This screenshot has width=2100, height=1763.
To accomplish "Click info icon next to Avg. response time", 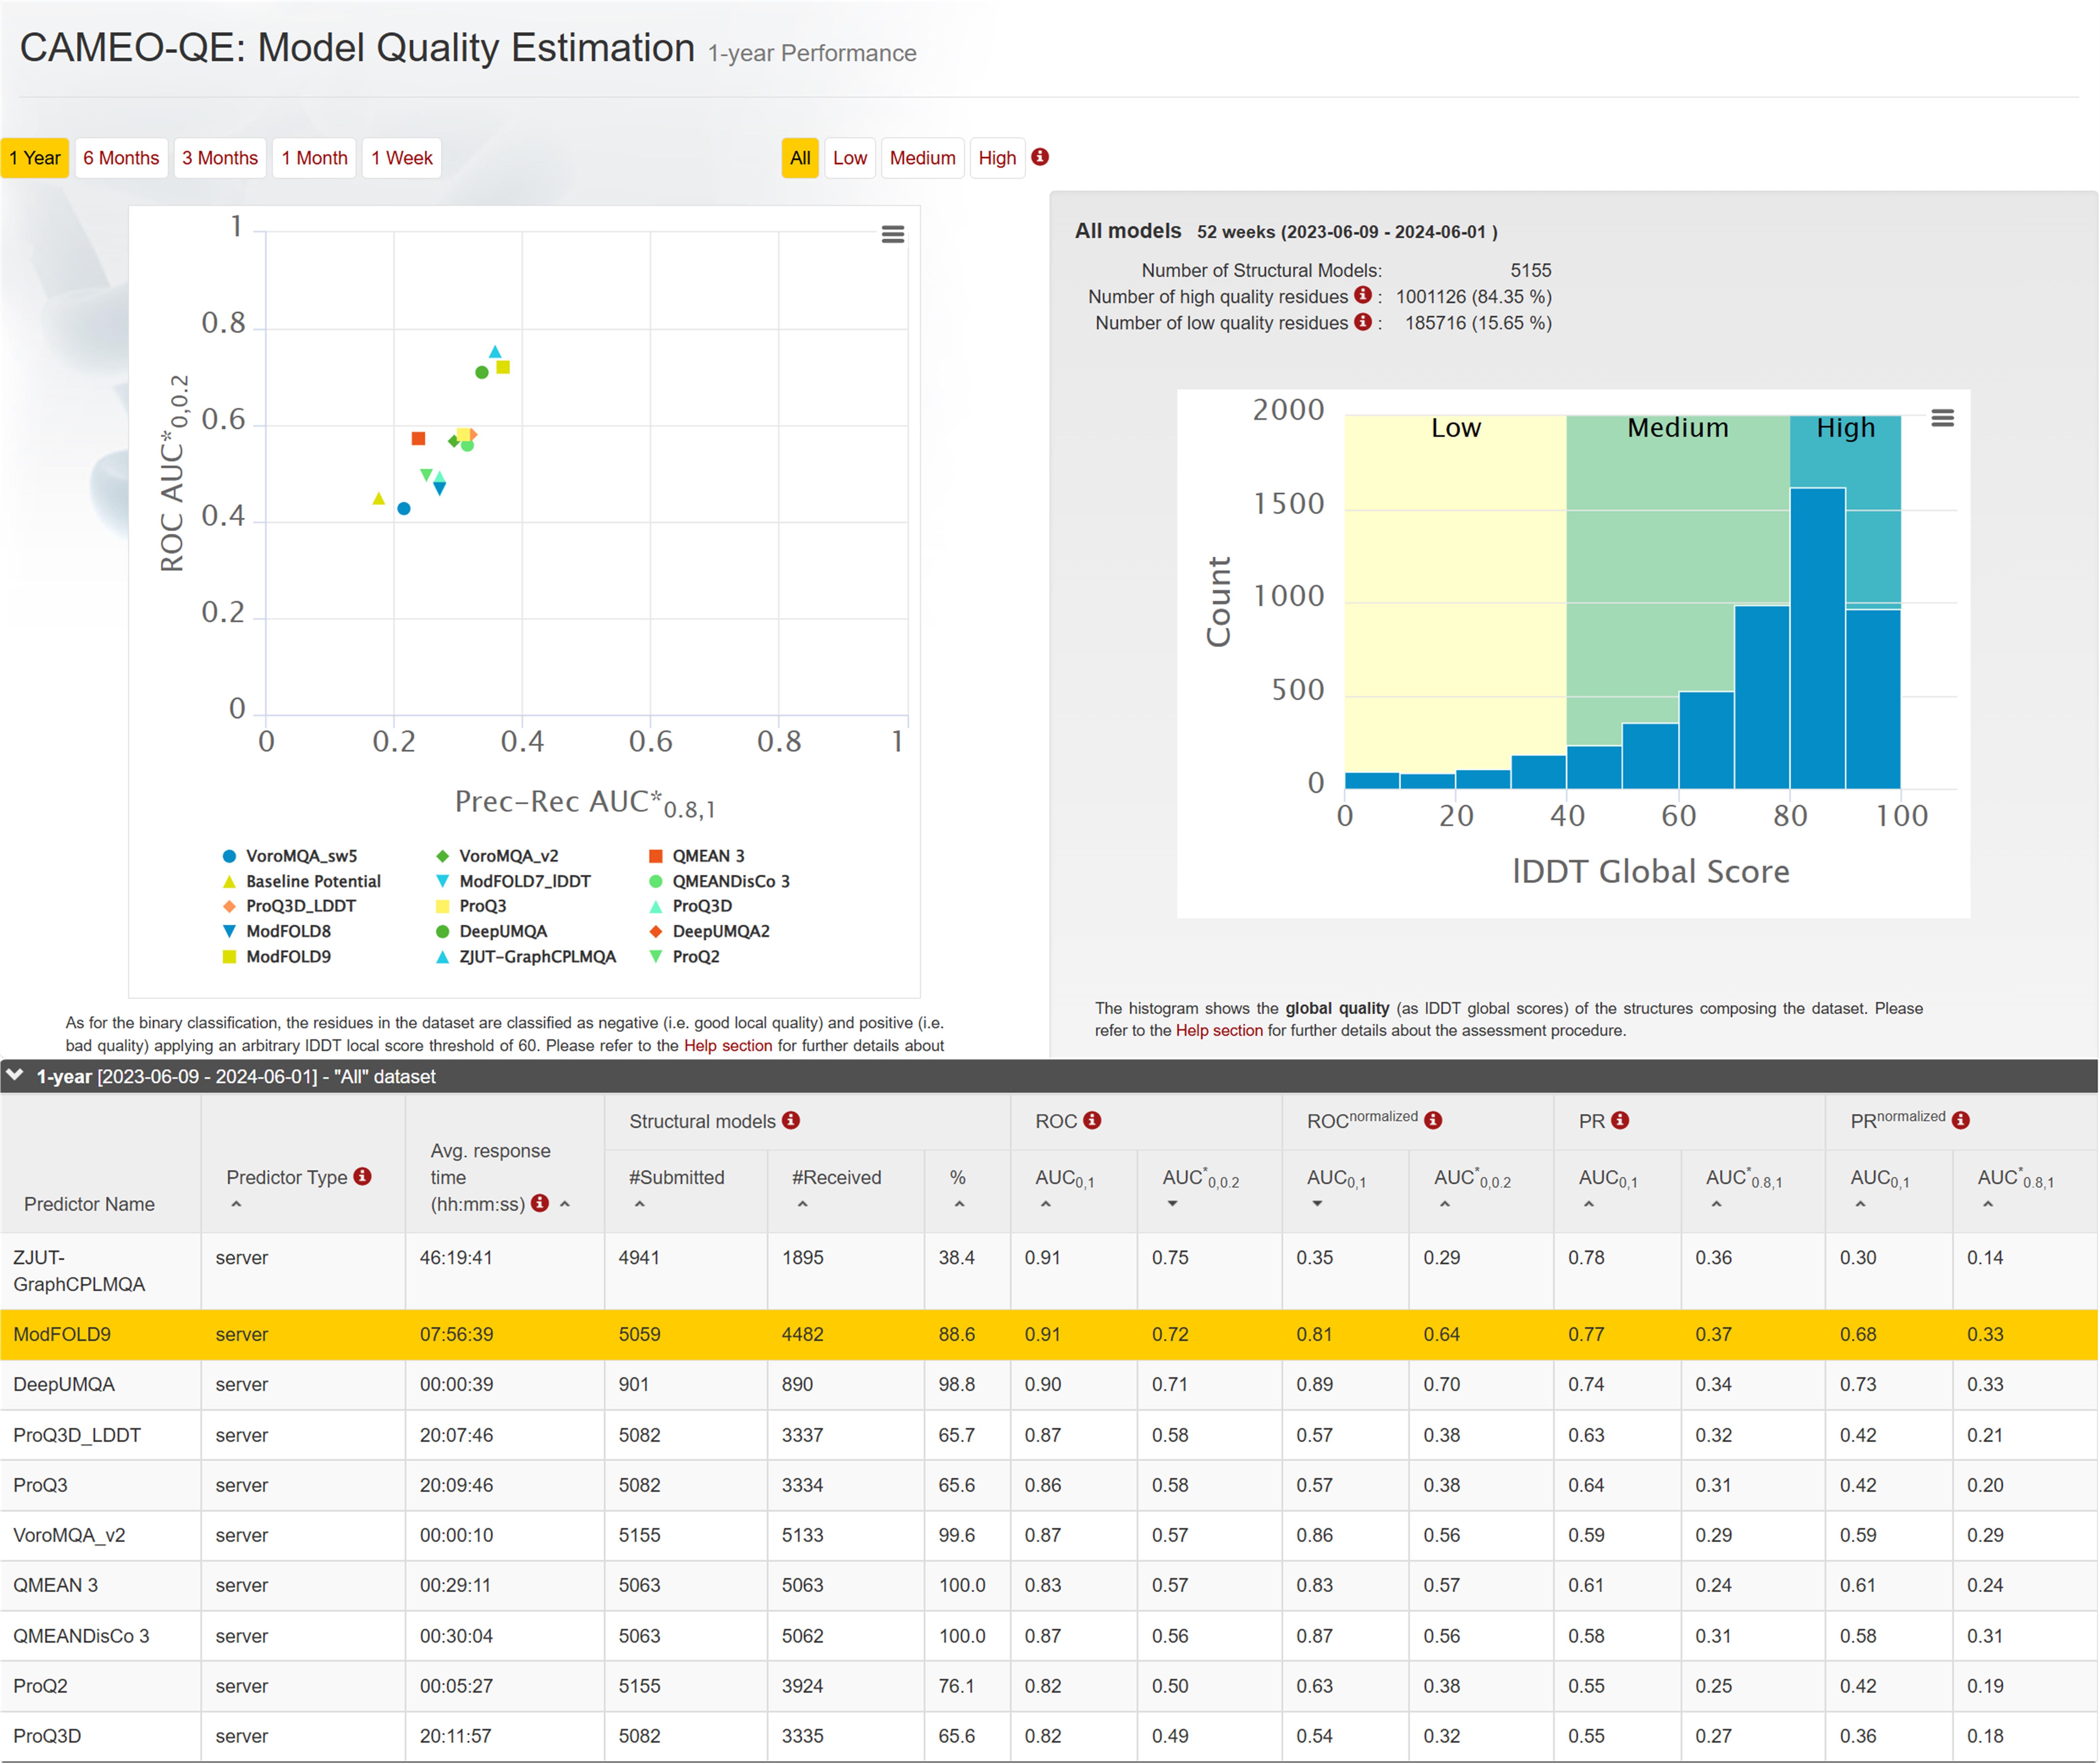I will point(540,1203).
